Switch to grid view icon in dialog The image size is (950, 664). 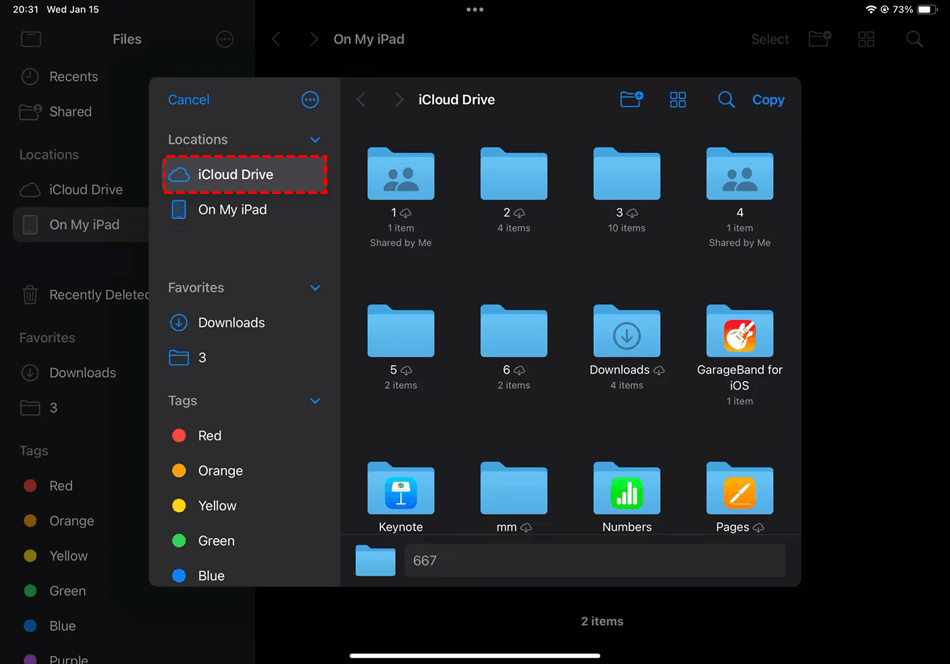tap(678, 100)
